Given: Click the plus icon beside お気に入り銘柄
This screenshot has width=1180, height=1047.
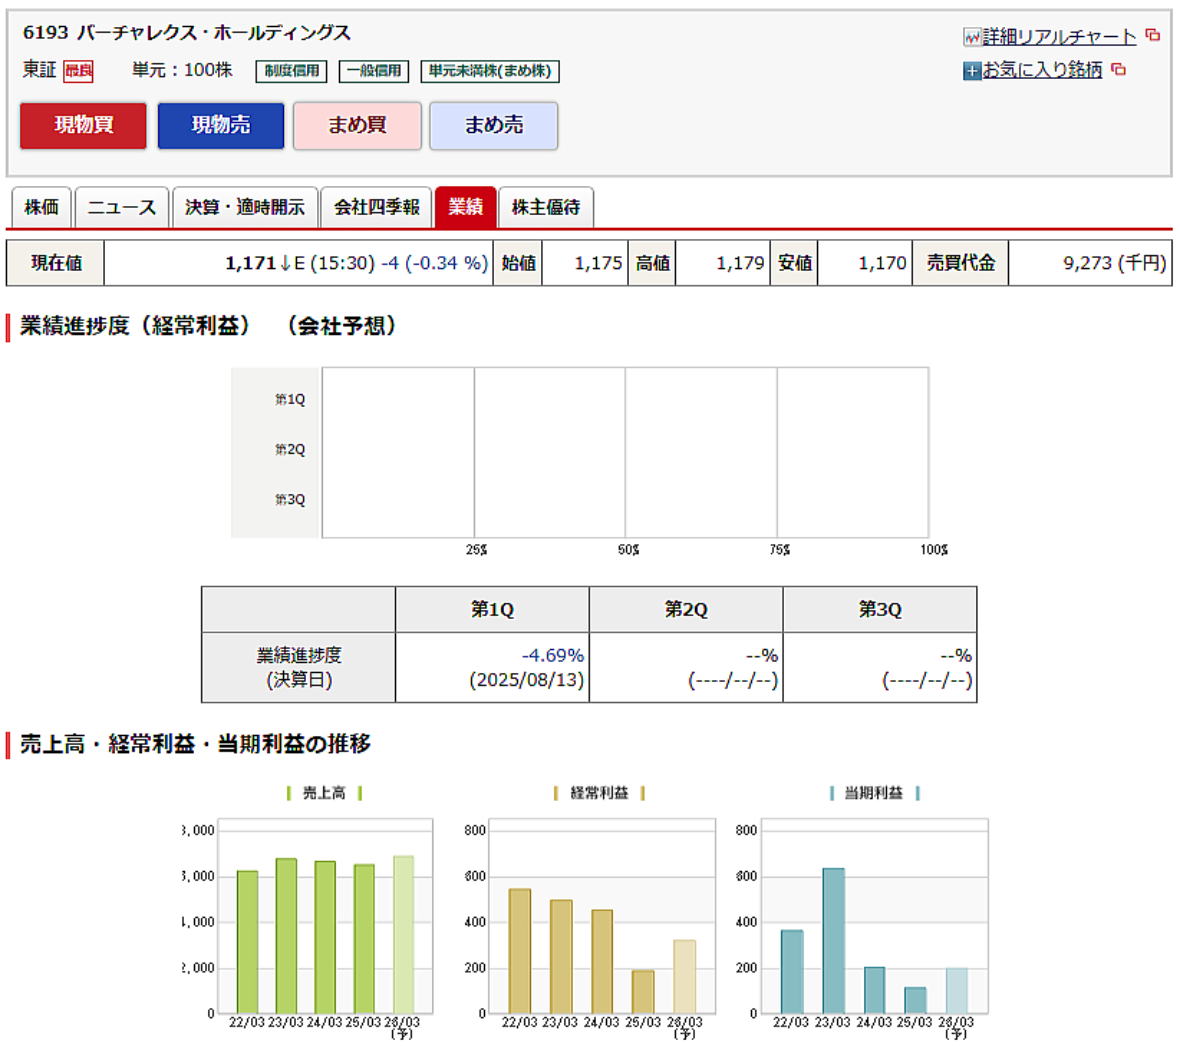Looking at the screenshot, I should (x=972, y=71).
